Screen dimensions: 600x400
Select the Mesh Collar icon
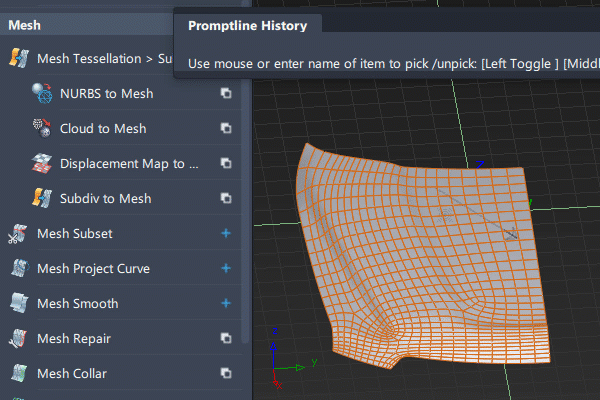[x=19, y=374]
